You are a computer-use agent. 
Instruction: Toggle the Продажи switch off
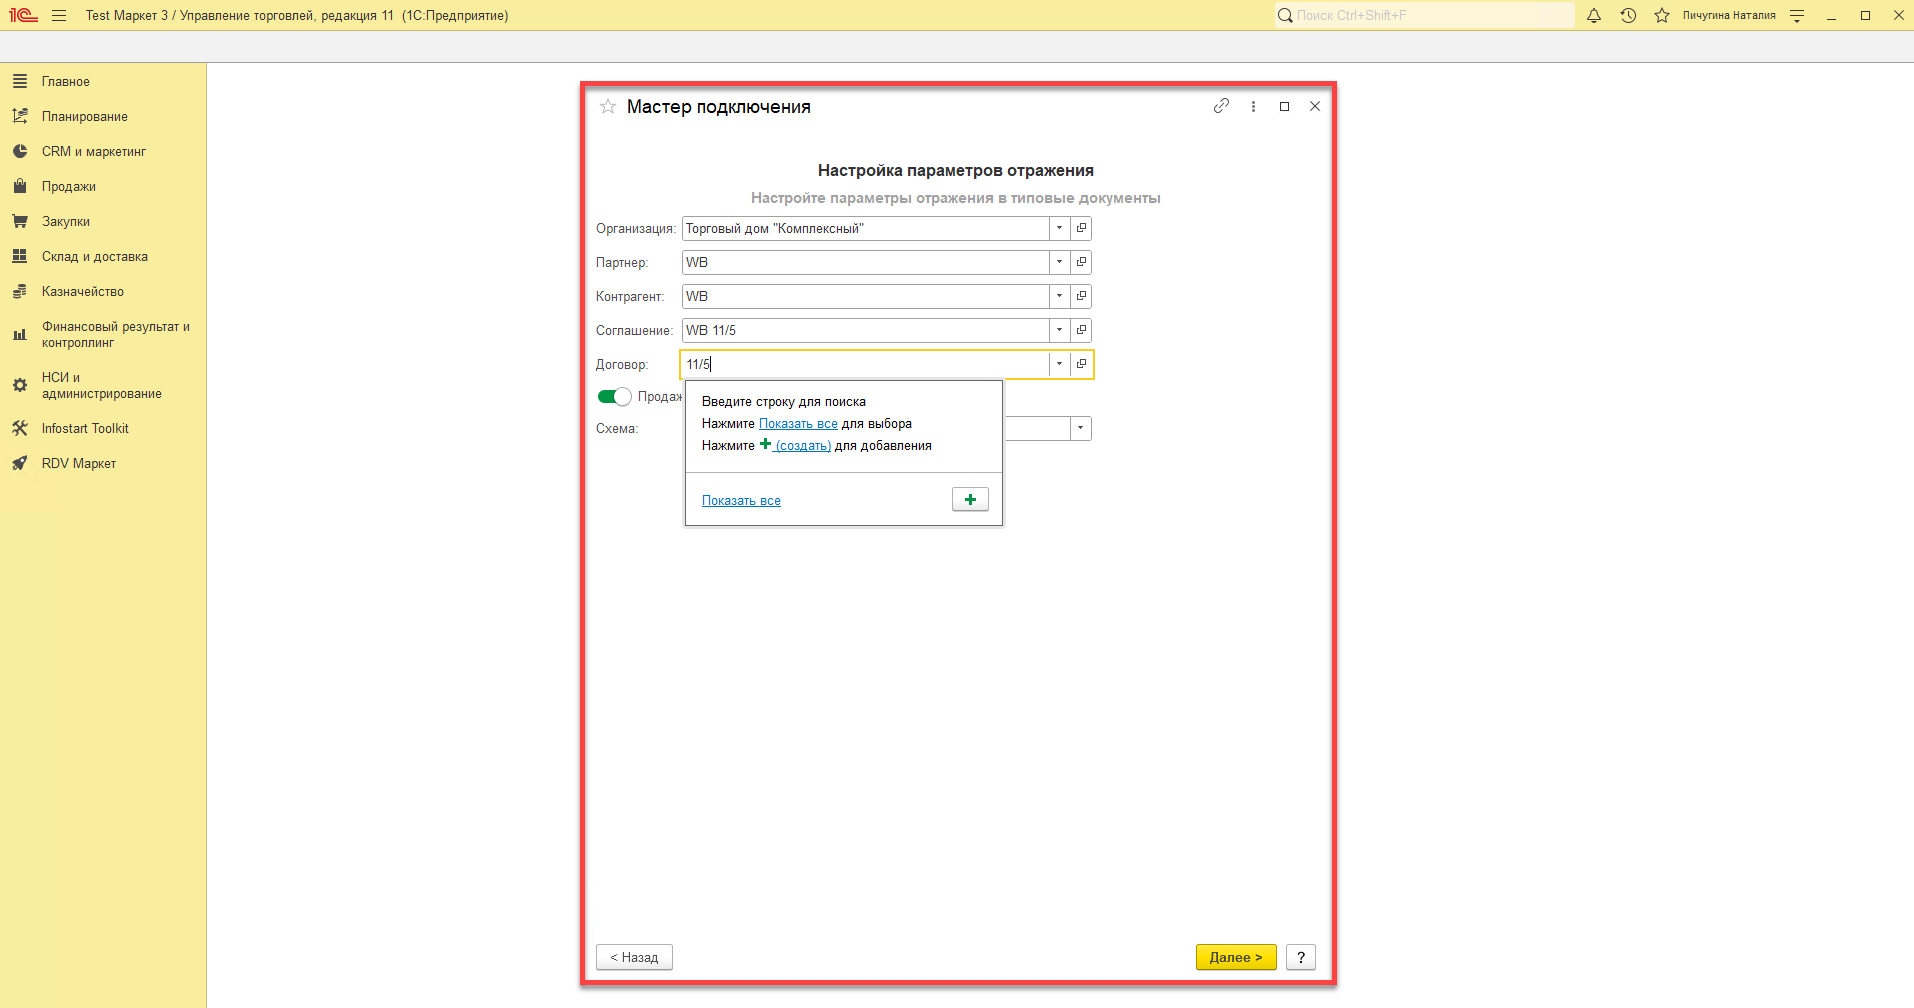pyautogui.click(x=614, y=397)
